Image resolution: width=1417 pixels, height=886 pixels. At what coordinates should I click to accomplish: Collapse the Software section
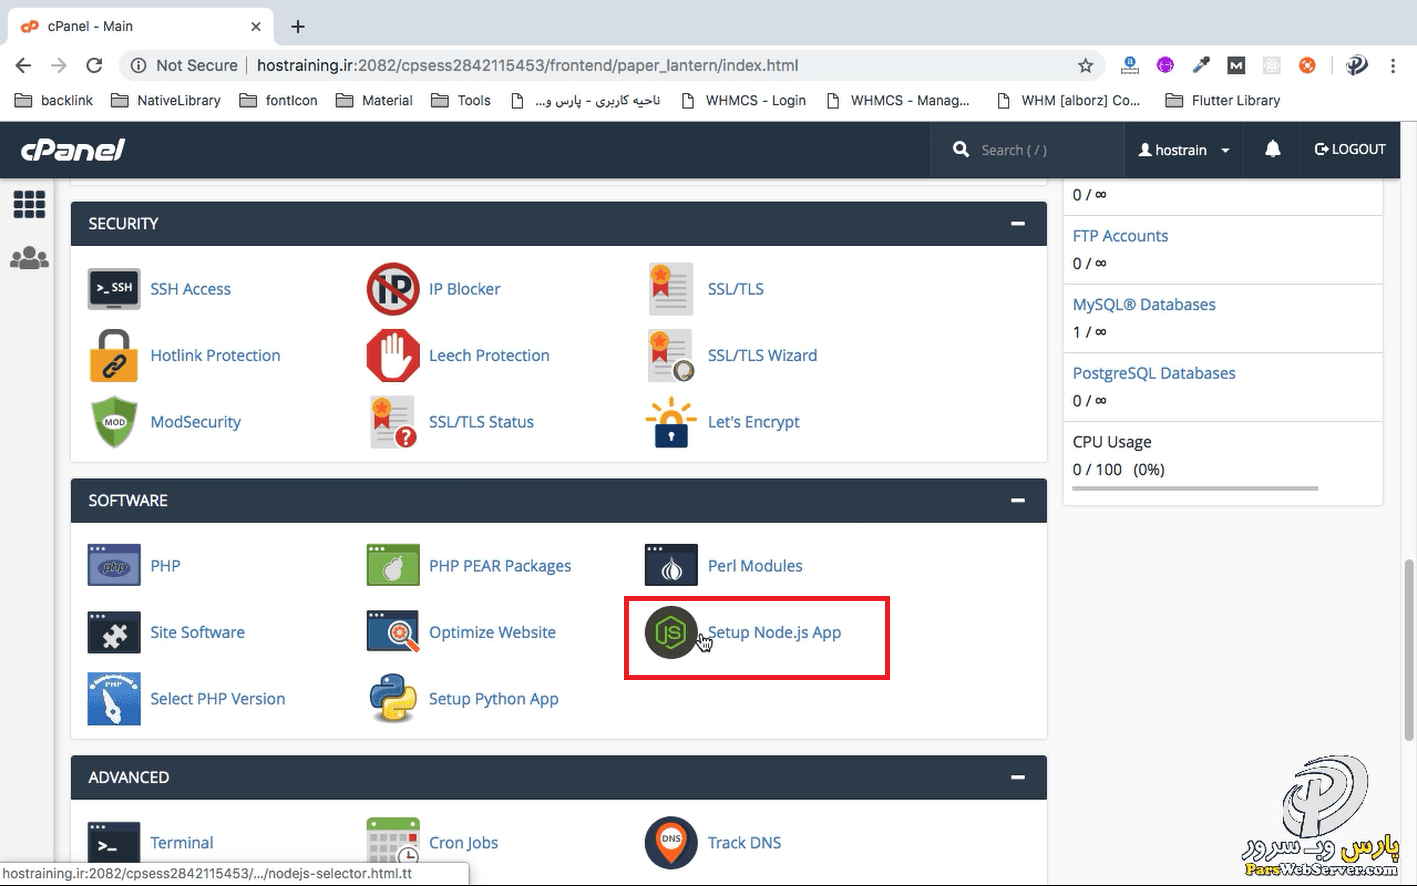click(x=1017, y=501)
